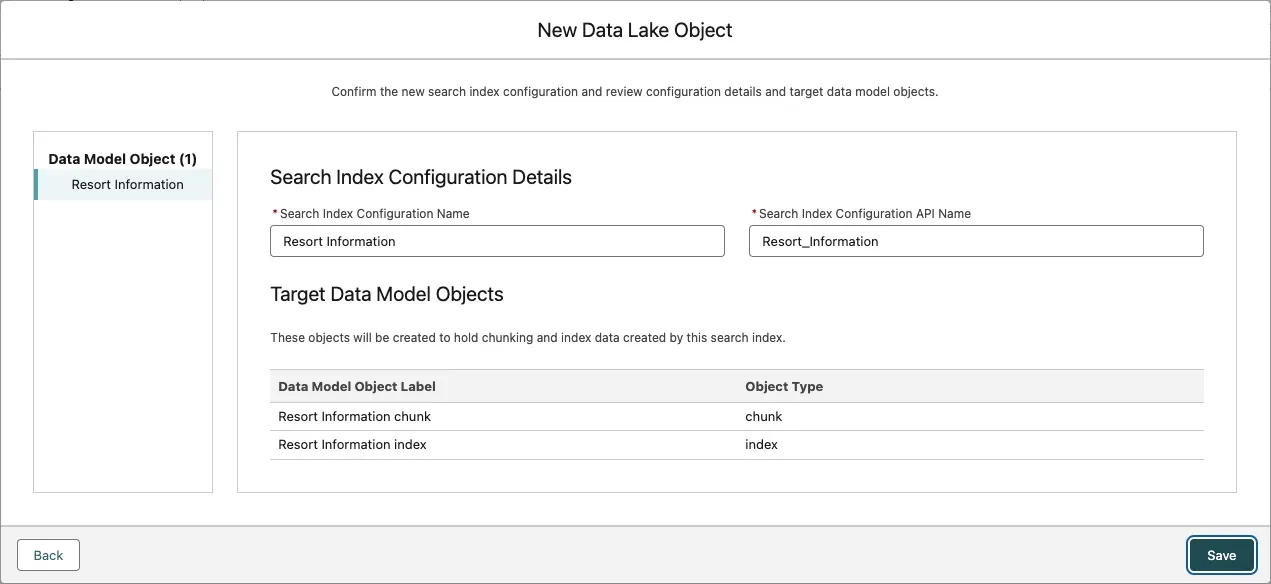This screenshot has width=1271, height=584.
Task: Click the confirm search index instruction text
Action: [x=635, y=92]
